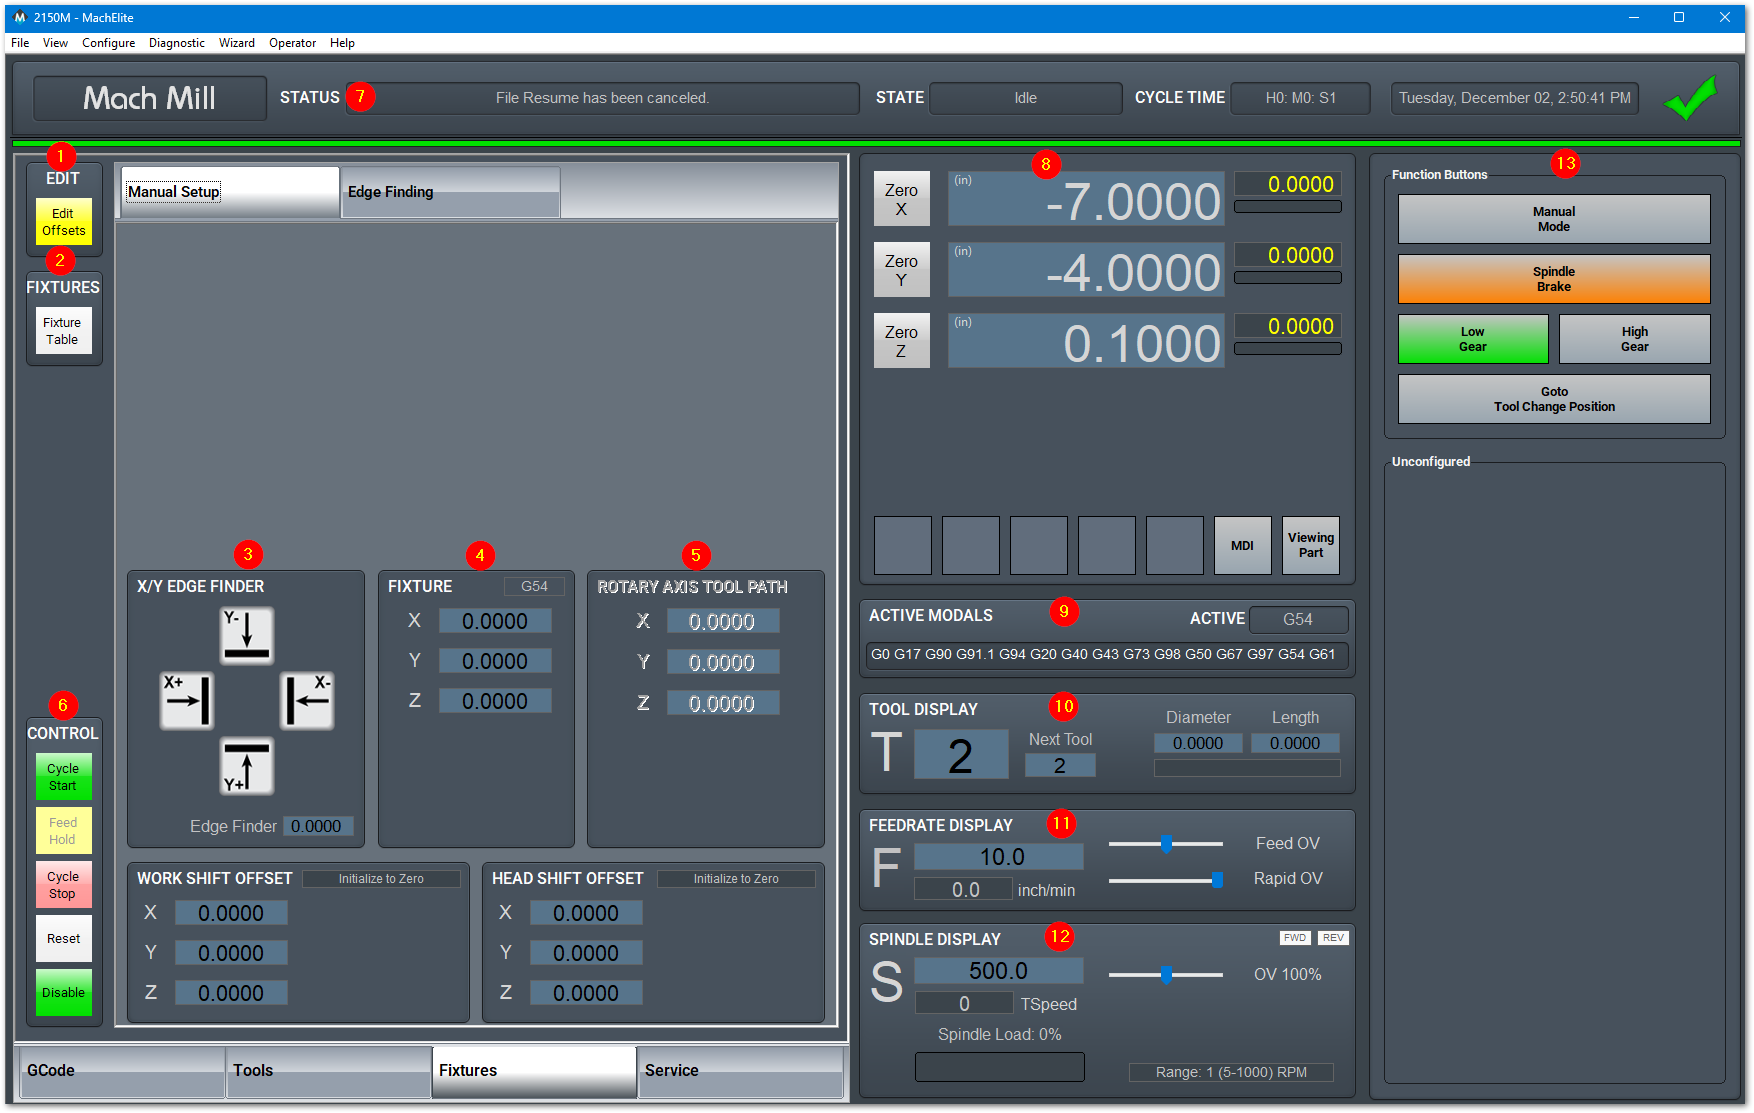This screenshot has height=1113, width=1754.
Task: Click Goto Tool Change Position button
Action: pyautogui.click(x=1554, y=399)
